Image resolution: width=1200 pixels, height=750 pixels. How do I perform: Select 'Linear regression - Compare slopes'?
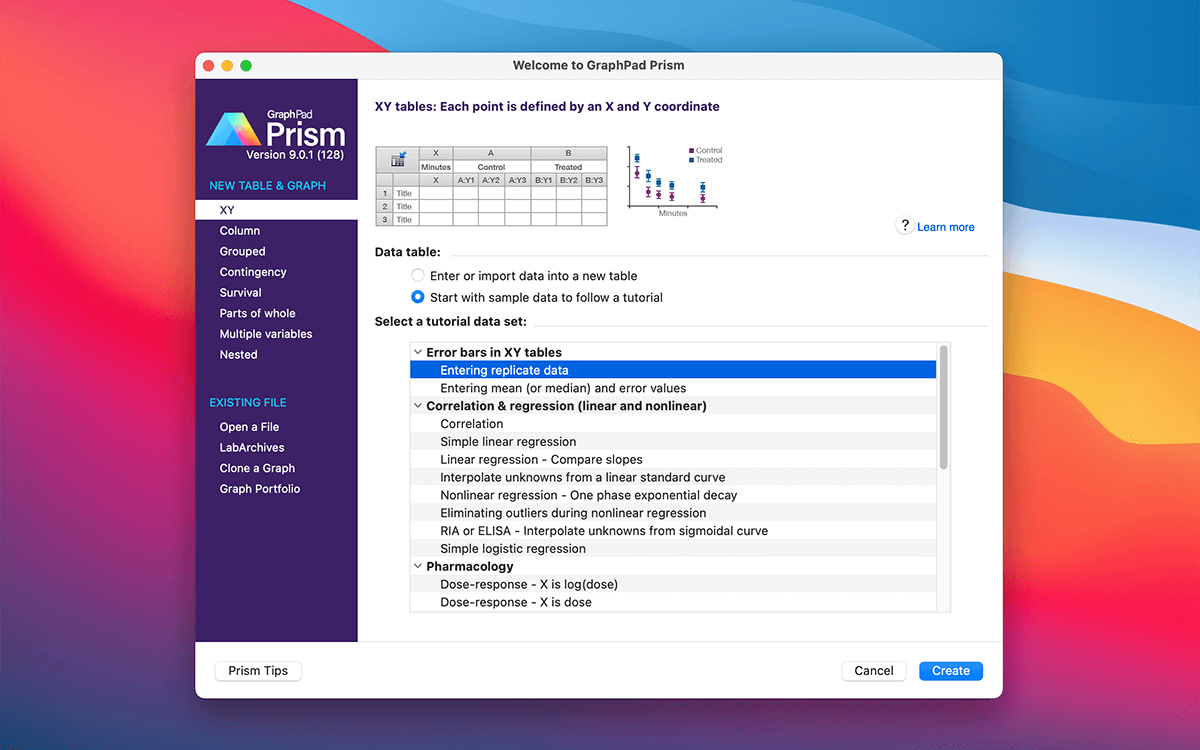(673, 460)
